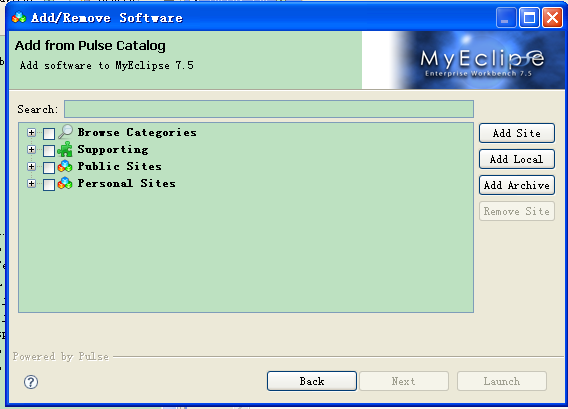Close the Add/Remove Software dialog

point(552,17)
